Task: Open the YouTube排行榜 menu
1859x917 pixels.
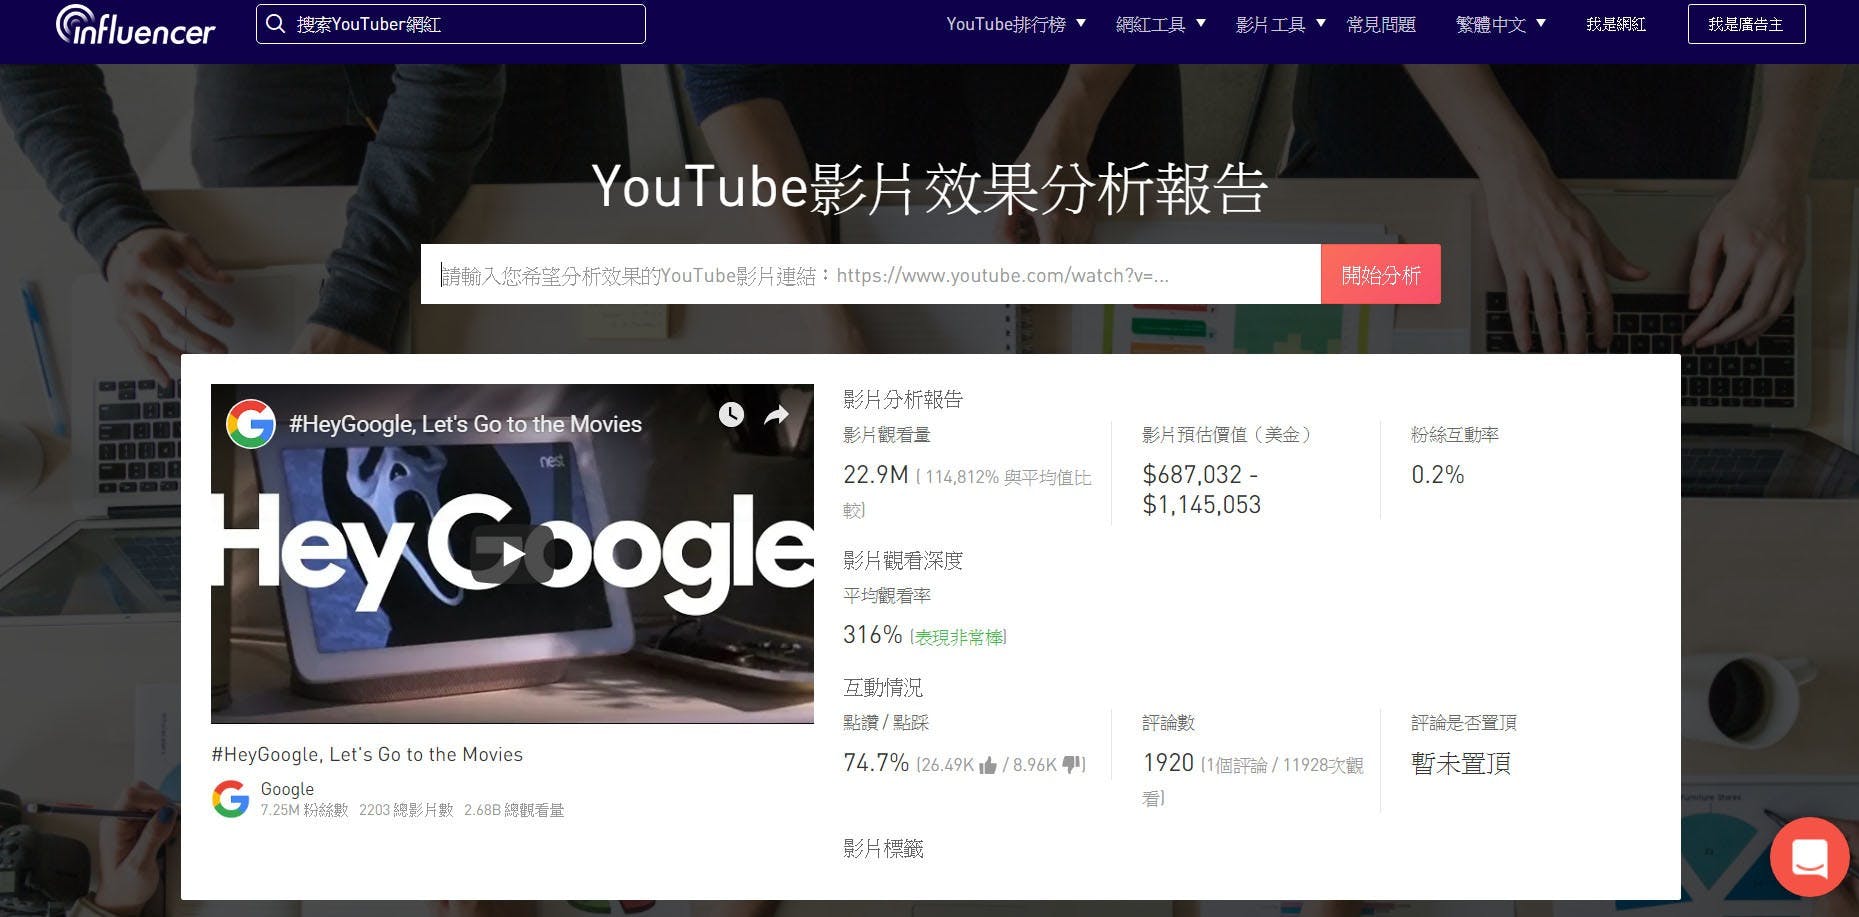Action: point(1006,24)
